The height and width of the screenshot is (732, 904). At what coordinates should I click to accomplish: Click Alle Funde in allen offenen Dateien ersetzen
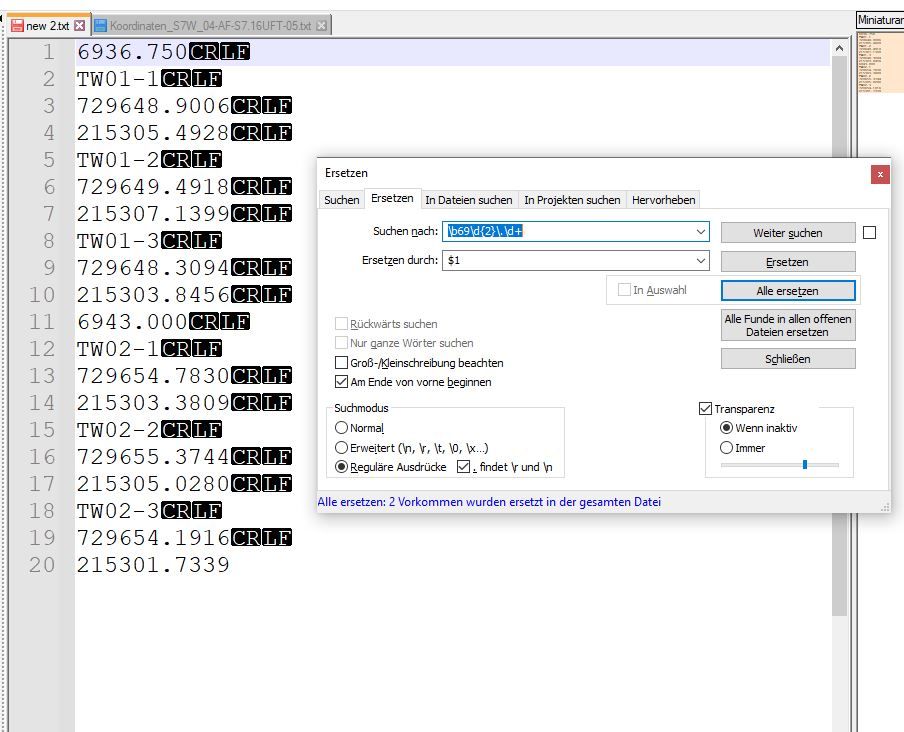point(788,325)
